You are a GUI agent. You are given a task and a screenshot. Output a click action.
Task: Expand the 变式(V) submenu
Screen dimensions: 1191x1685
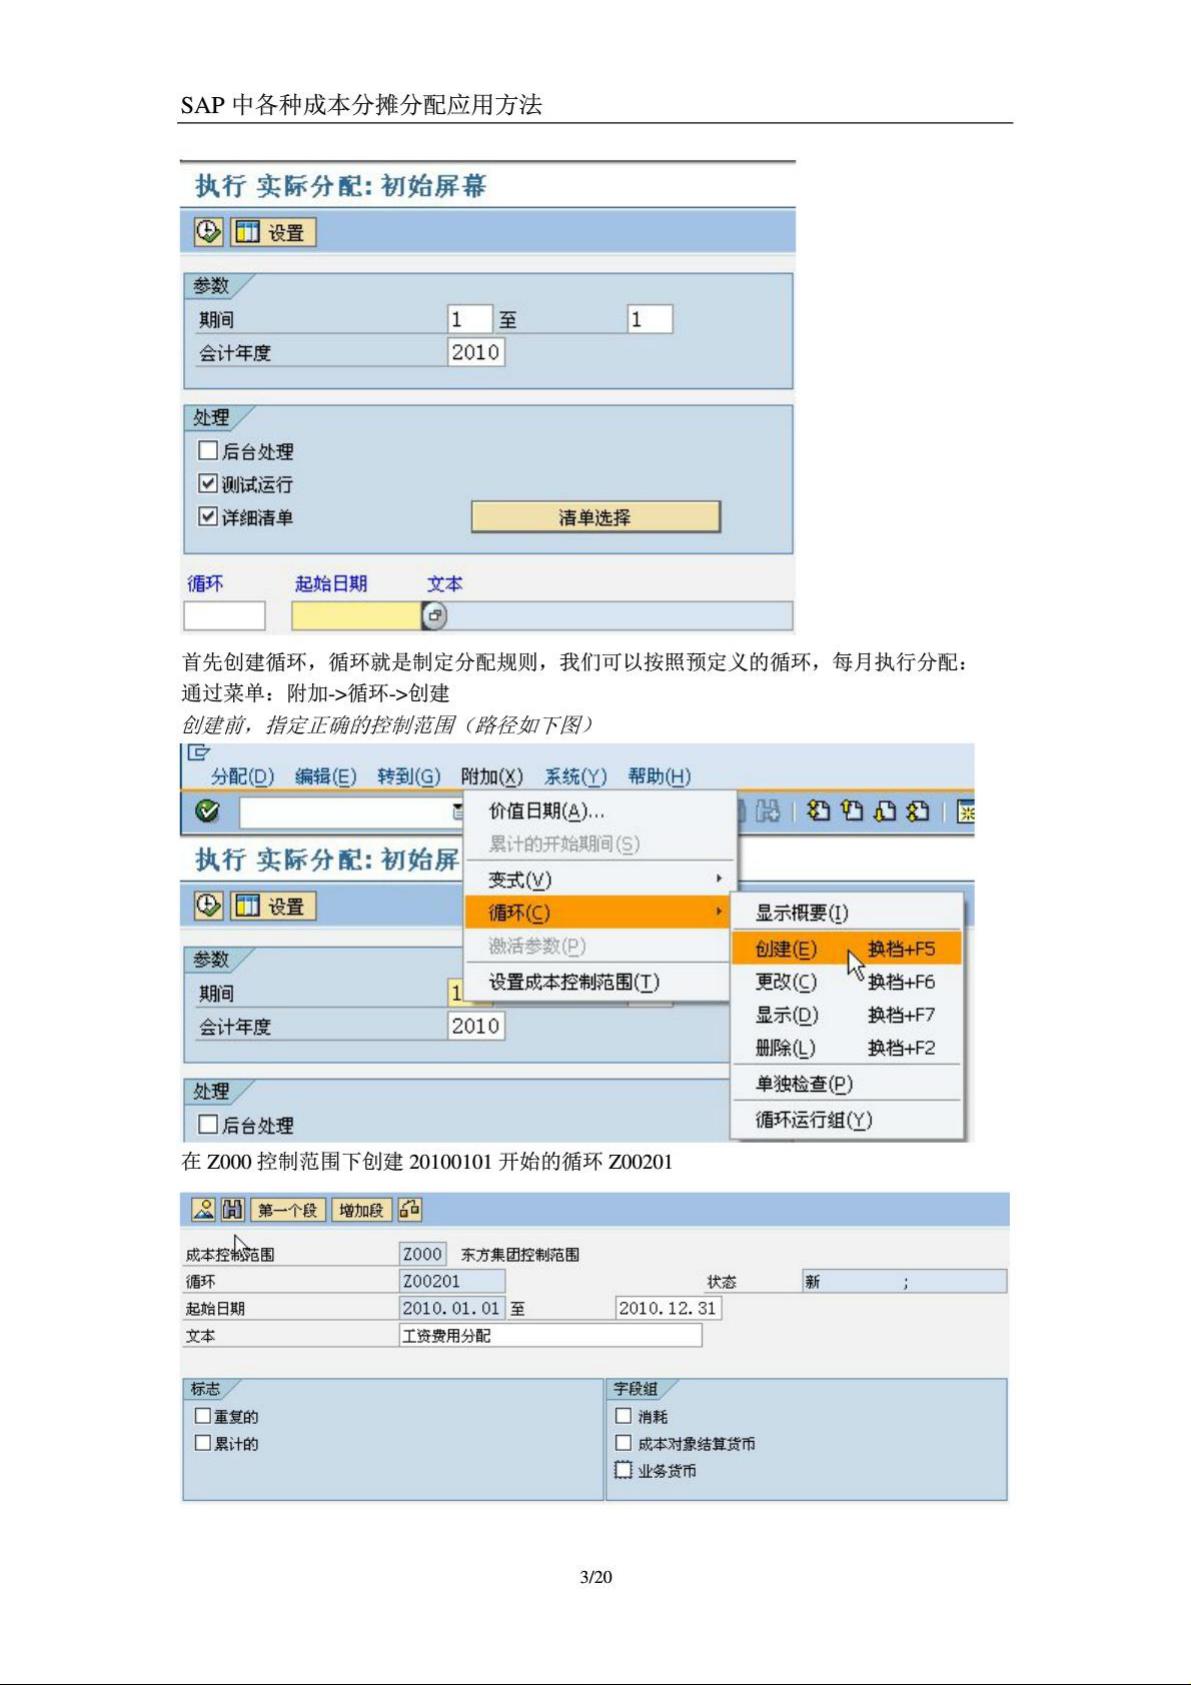pyautogui.click(x=598, y=879)
